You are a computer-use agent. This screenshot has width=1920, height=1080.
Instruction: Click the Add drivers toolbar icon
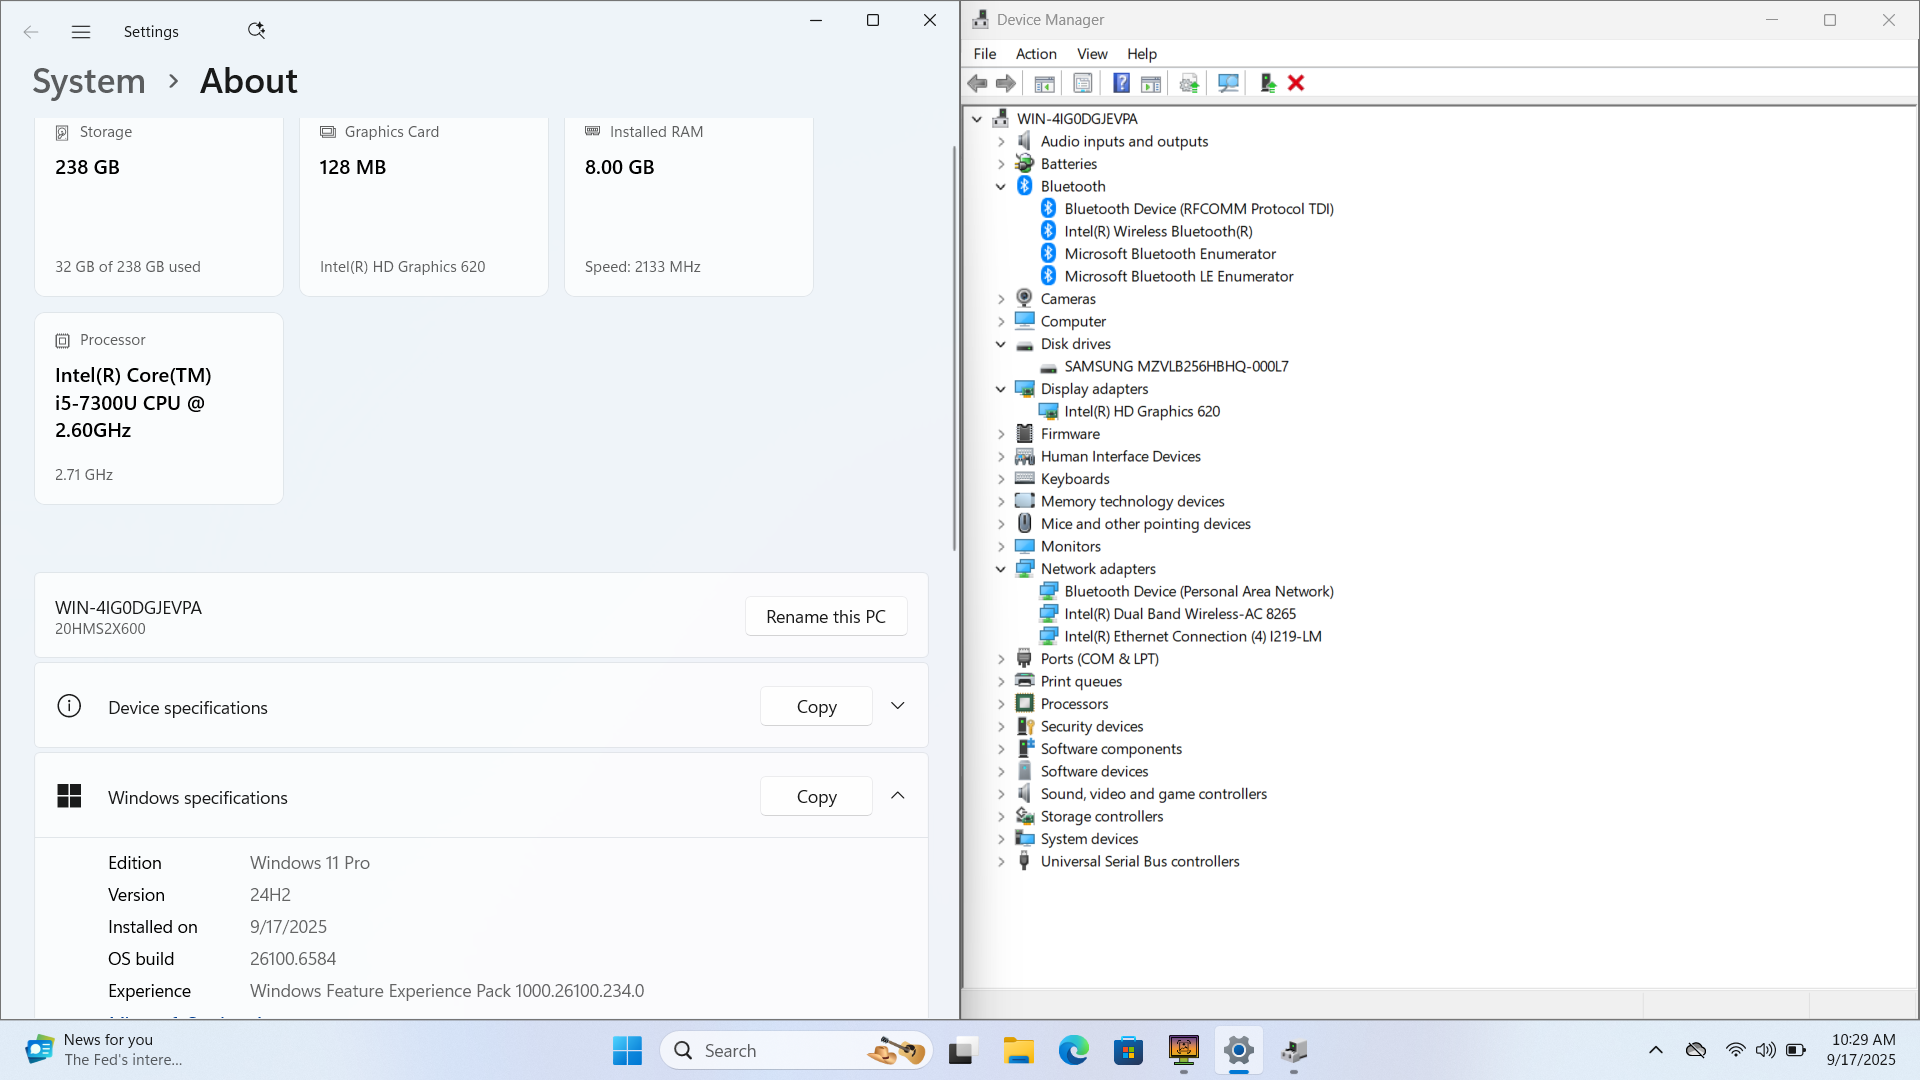pyautogui.click(x=1267, y=84)
